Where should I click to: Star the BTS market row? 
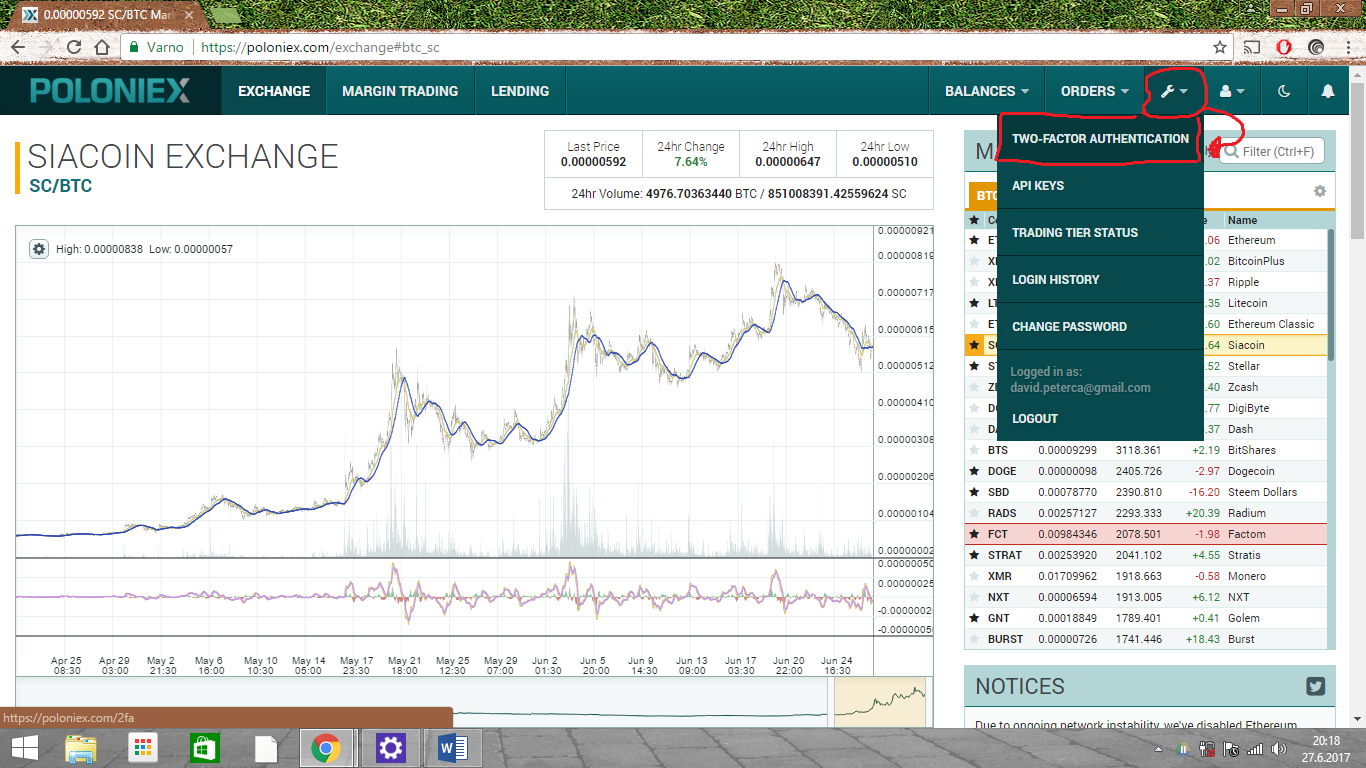pos(974,450)
